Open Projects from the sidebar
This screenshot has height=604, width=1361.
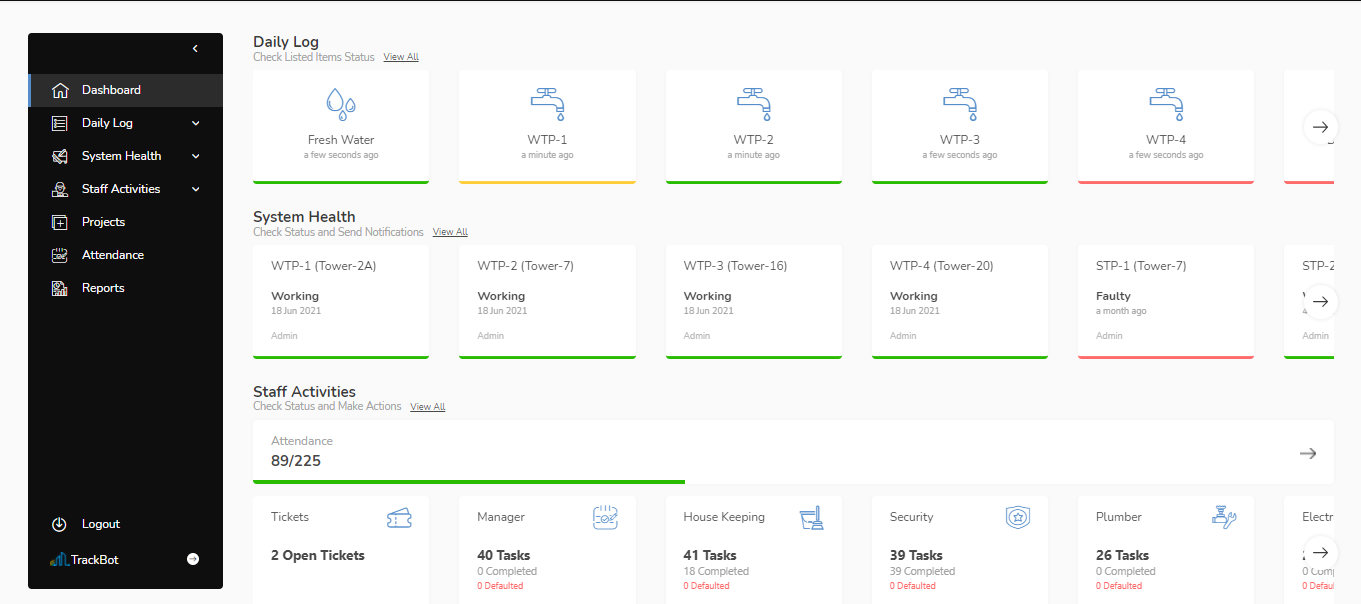click(x=103, y=222)
